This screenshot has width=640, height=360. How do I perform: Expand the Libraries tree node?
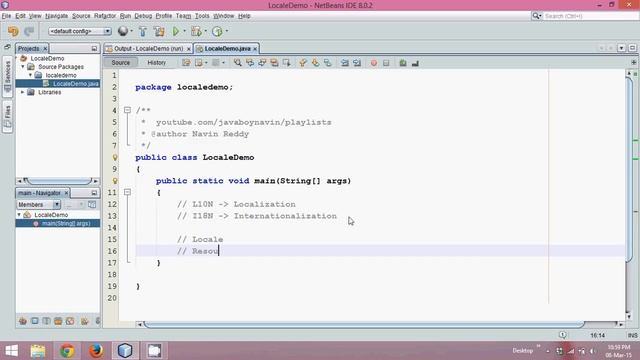click(23, 92)
